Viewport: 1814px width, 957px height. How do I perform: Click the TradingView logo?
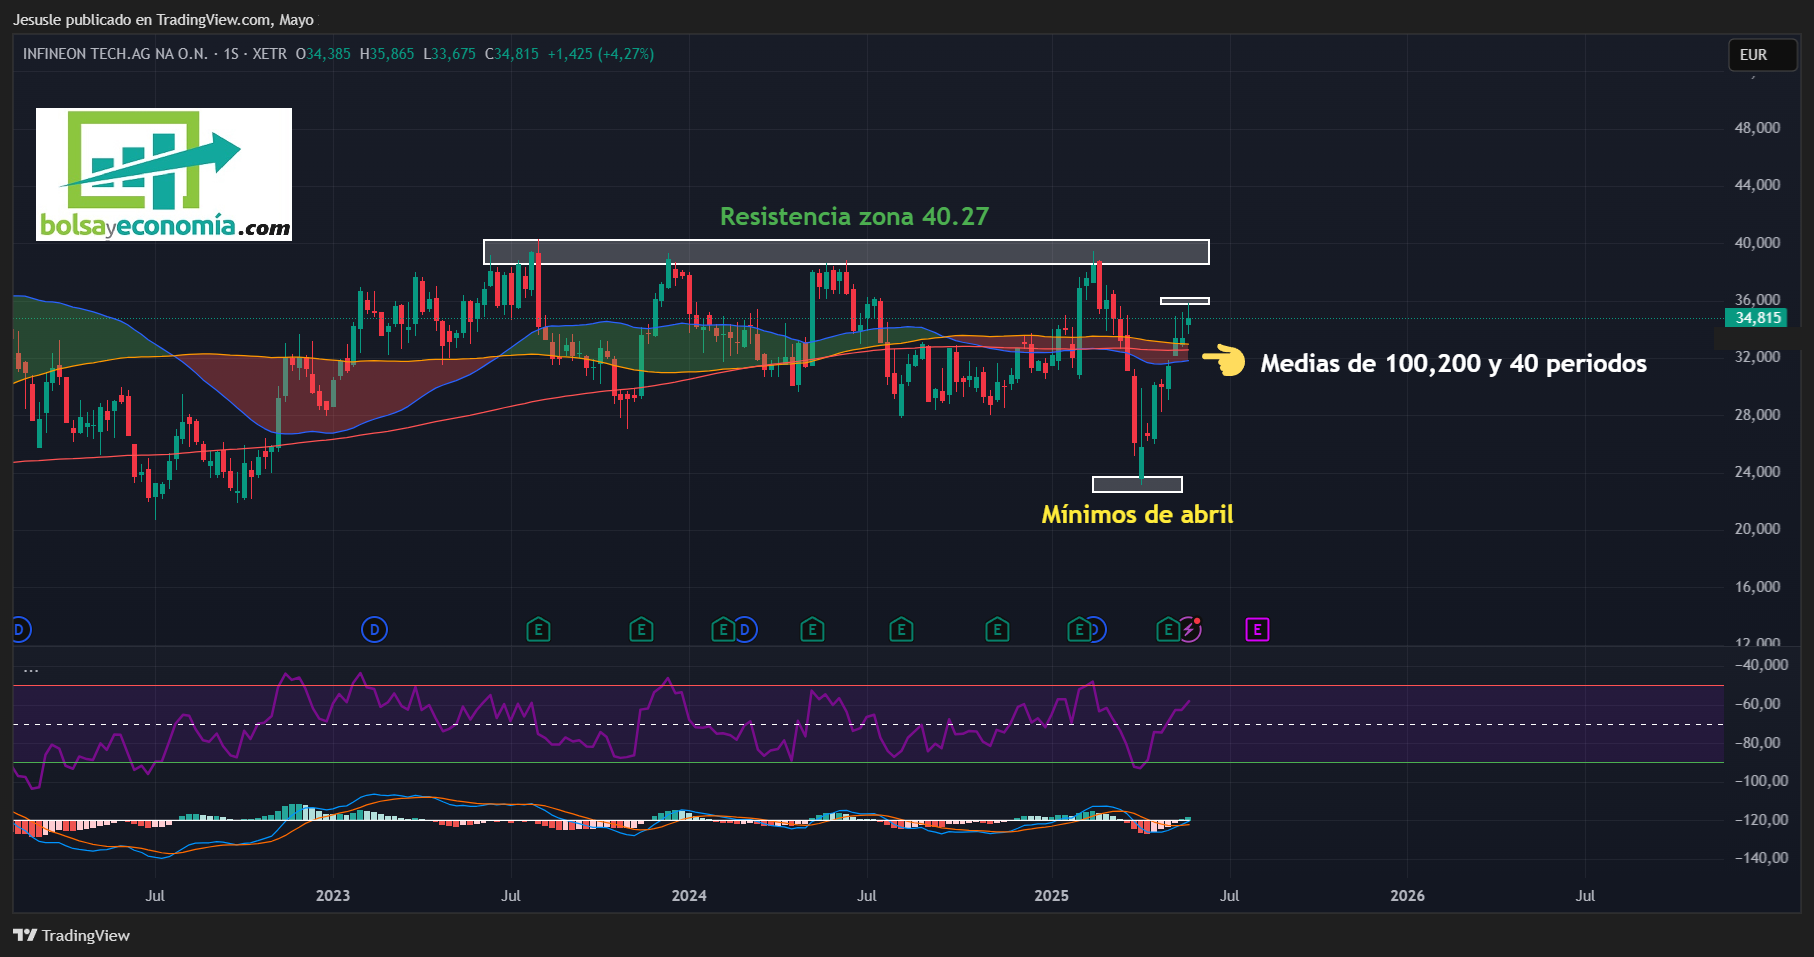71,936
